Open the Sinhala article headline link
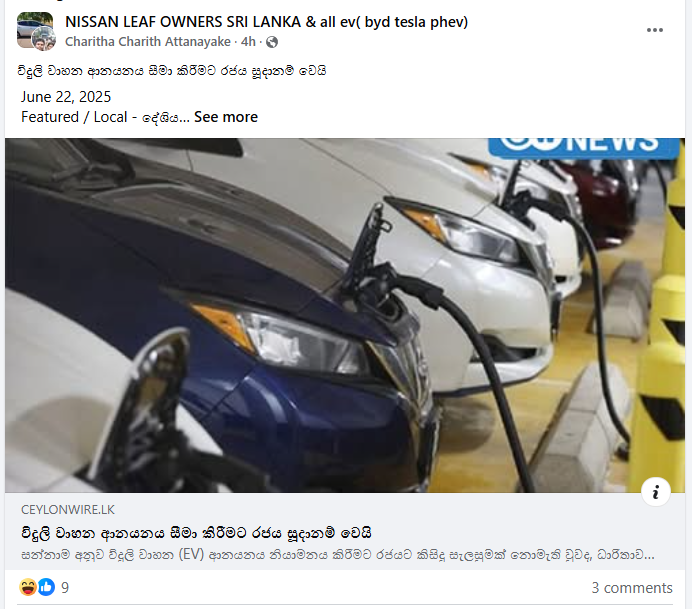This screenshot has width=692, height=609. tap(196, 533)
